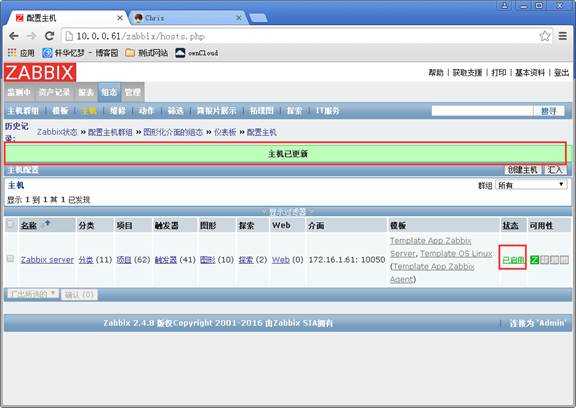Click the new tab button
The image size is (576, 408).
pyautogui.click(x=258, y=18)
